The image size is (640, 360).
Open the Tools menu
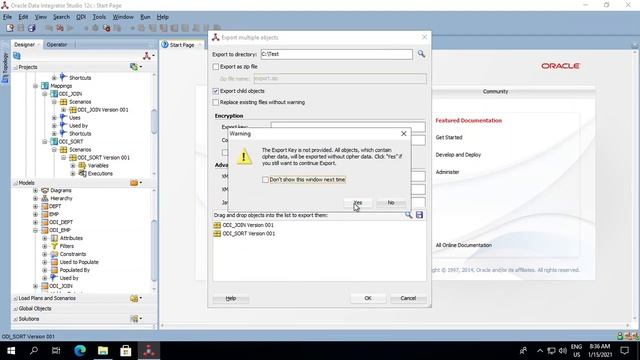99,17
